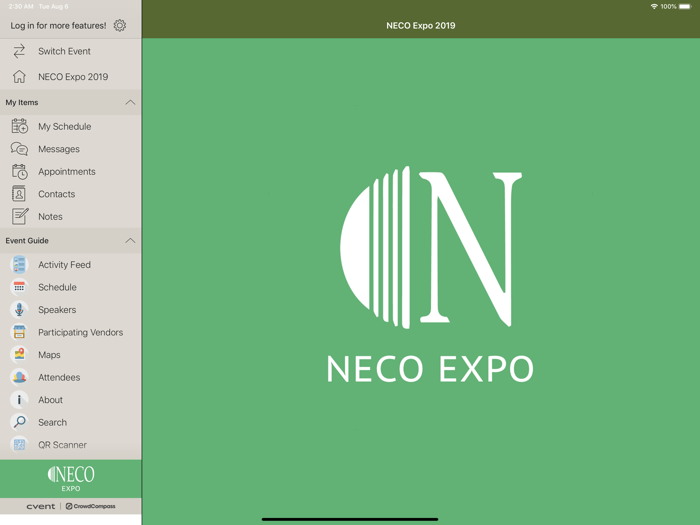Viewport: 700px width, 525px height.
Task: Tap the Notes pencil icon
Action: (x=20, y=216)
